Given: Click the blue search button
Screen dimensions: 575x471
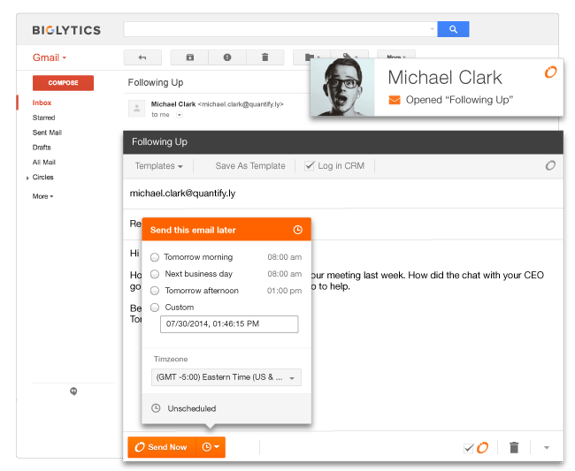Looking at the screenshot, I should [x=453, y=29].
